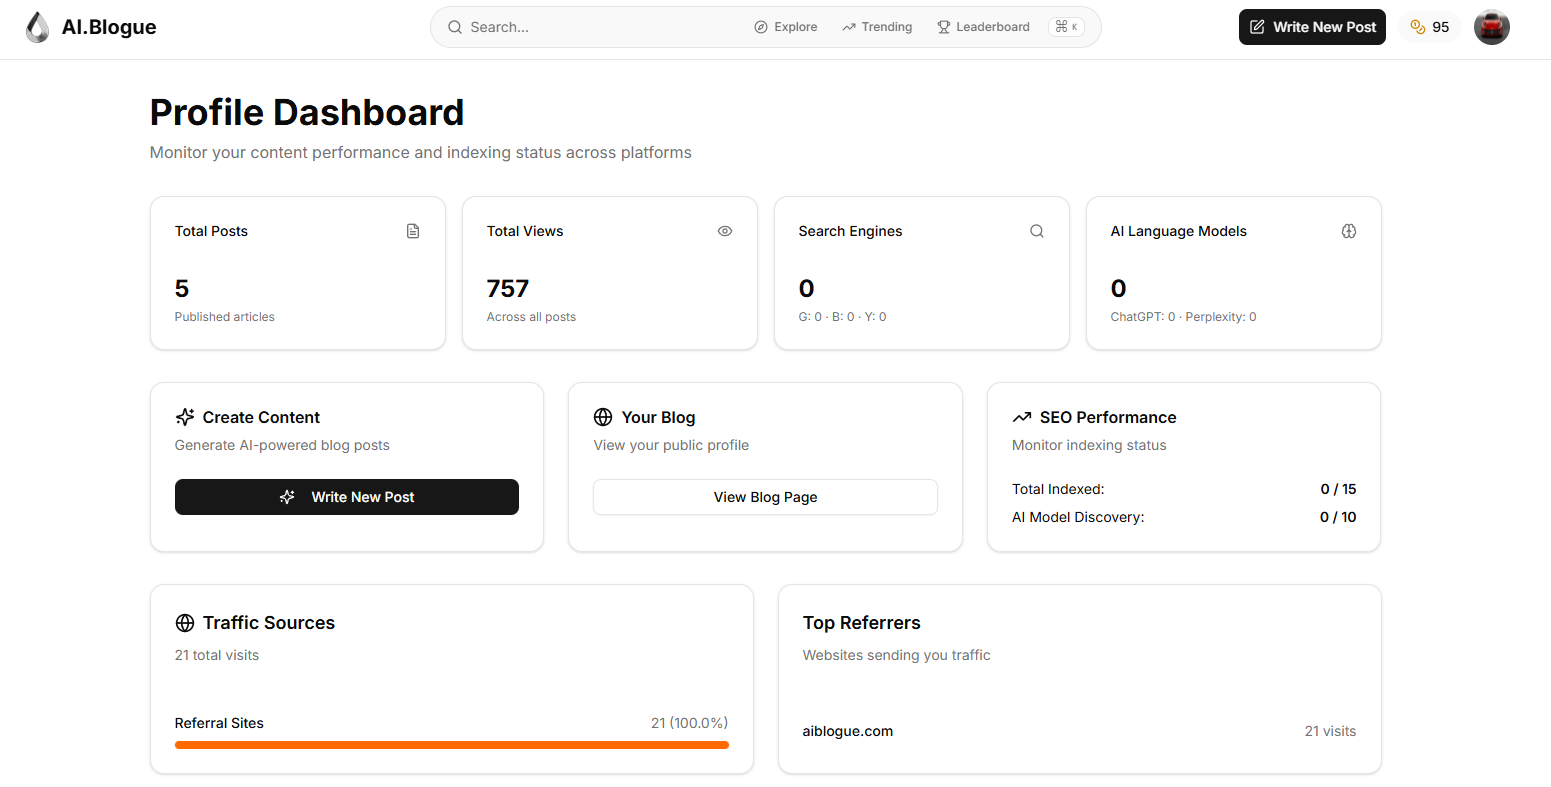
Task: Click the globe icon beside Your Blog
Action: click(x=603, y=417)
